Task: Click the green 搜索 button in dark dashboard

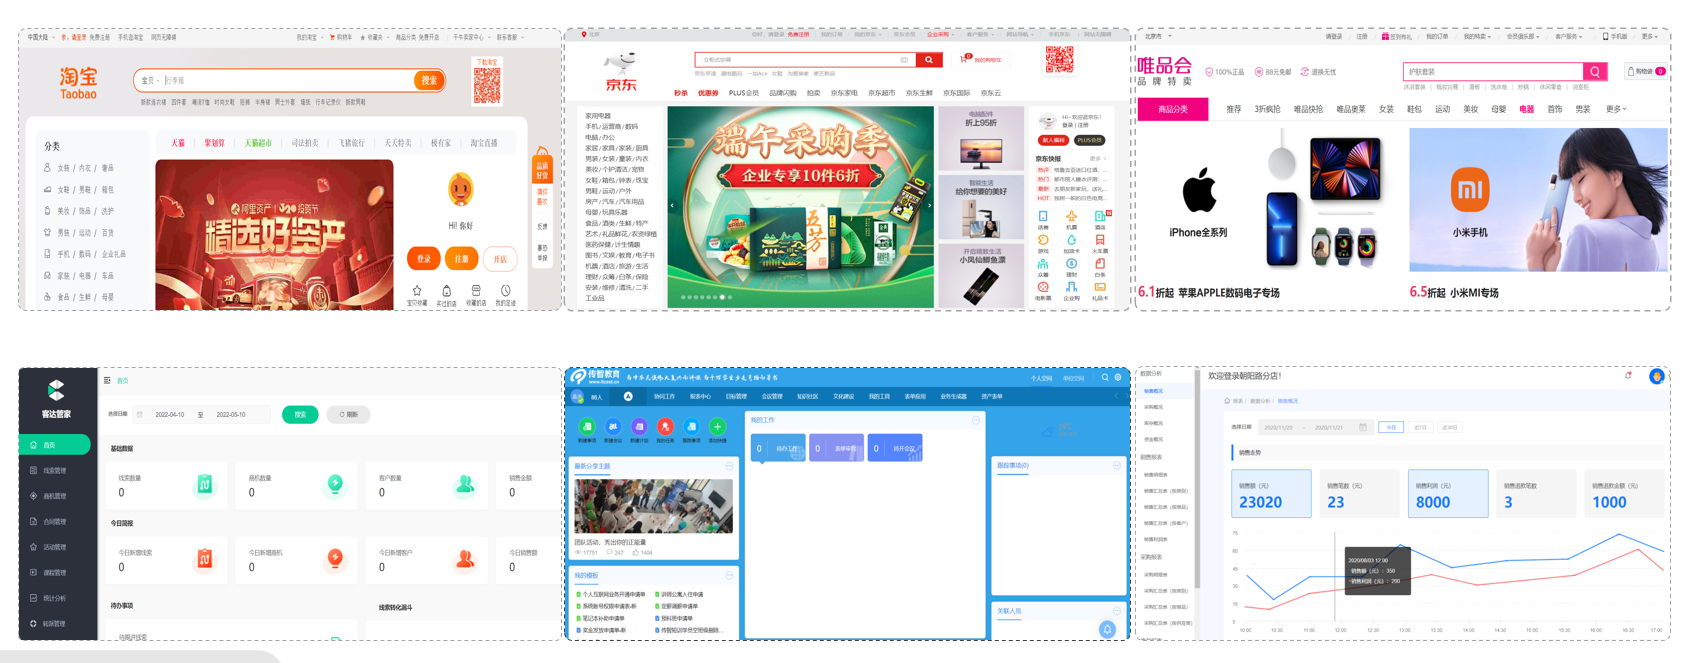Action: pyautogui.click(x=300, y=414)
